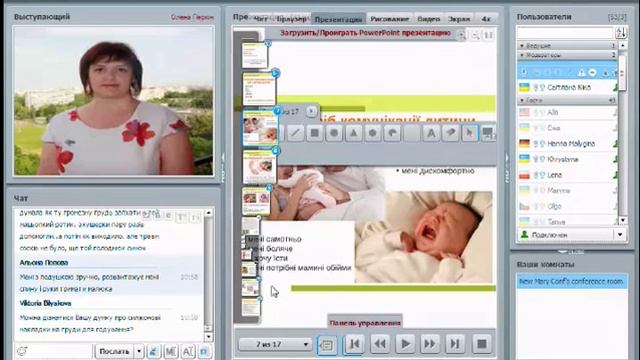Toggle the slide thumbnails panel button
Viewport: 640px width, 360px height.
pos(327,345)
